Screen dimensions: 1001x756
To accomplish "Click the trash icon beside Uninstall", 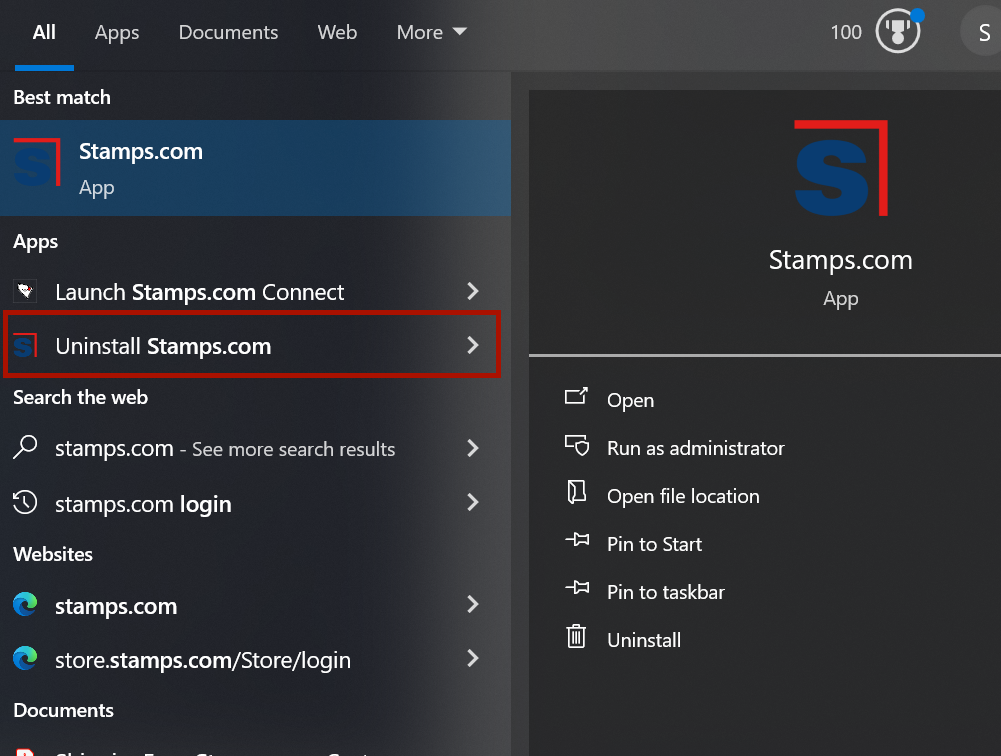I will pos(577,639).
